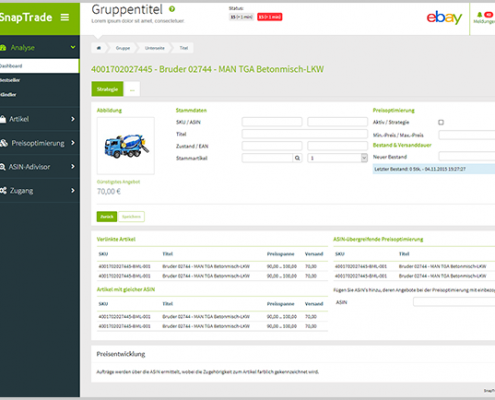Click the Preisoptimierung icon in the sidebar
The width and height of the screenshot is (495, 400).
pos(4,143)
